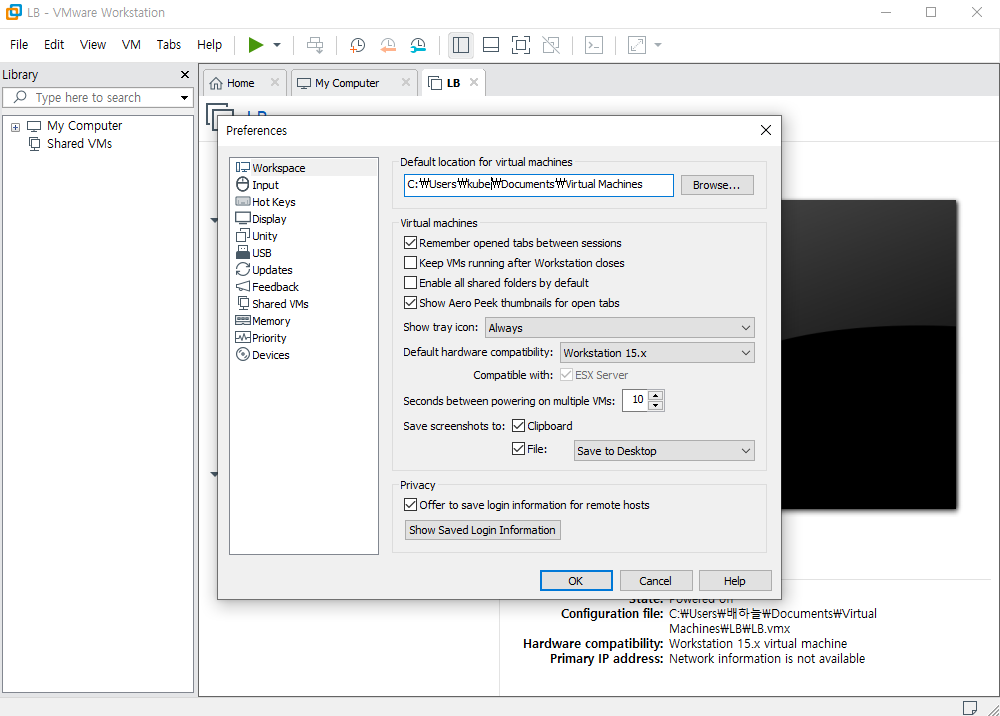The width and height of the screenshot is (1000, 716).
Task: Click Cancel in Preferences dialog
Action: pos(656,581)
